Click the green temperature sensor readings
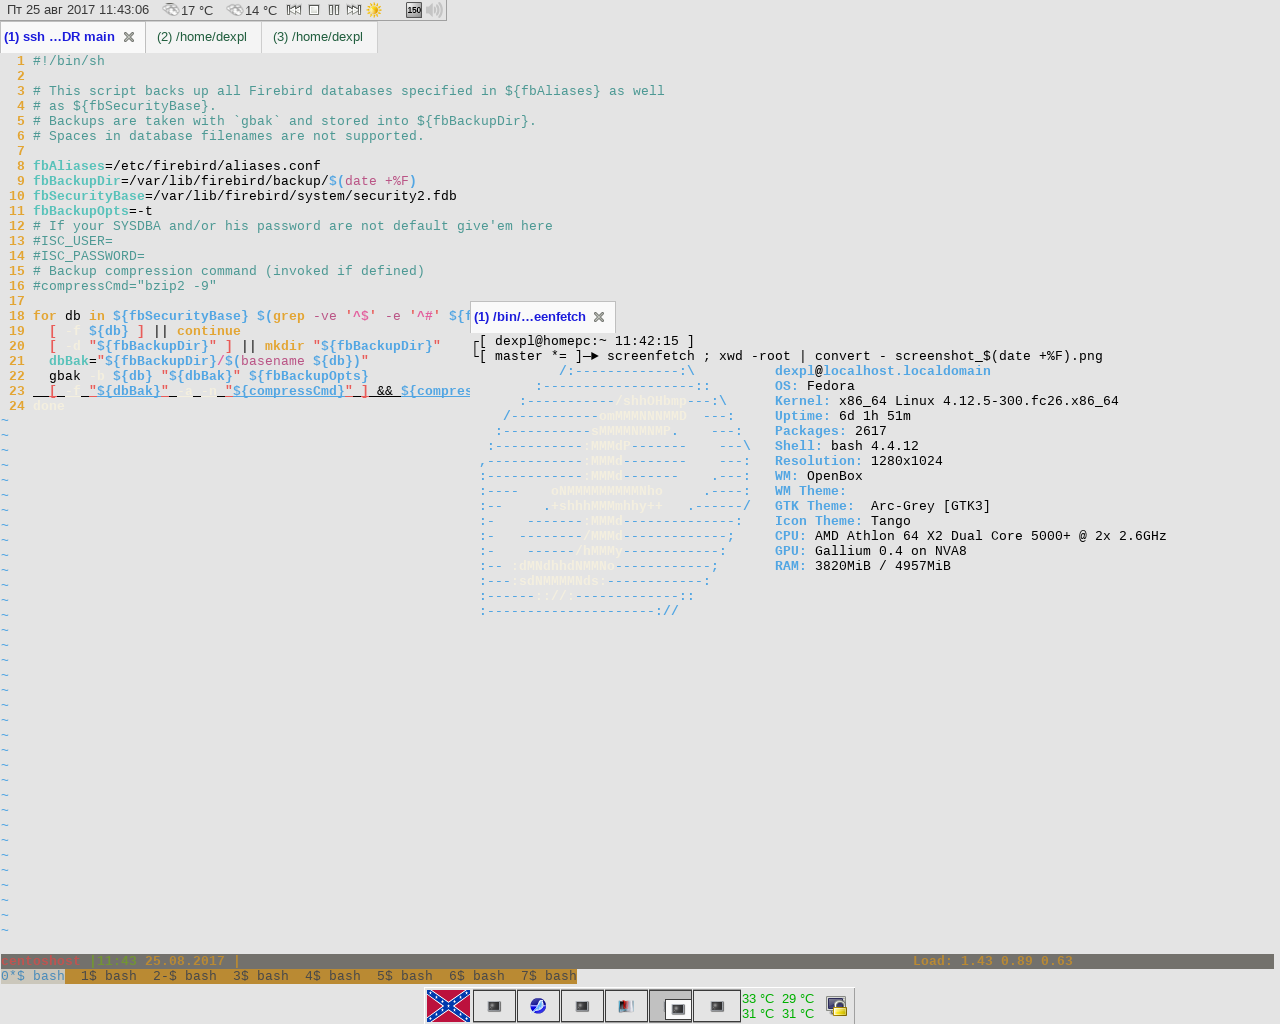 [x=778, y=1006]
